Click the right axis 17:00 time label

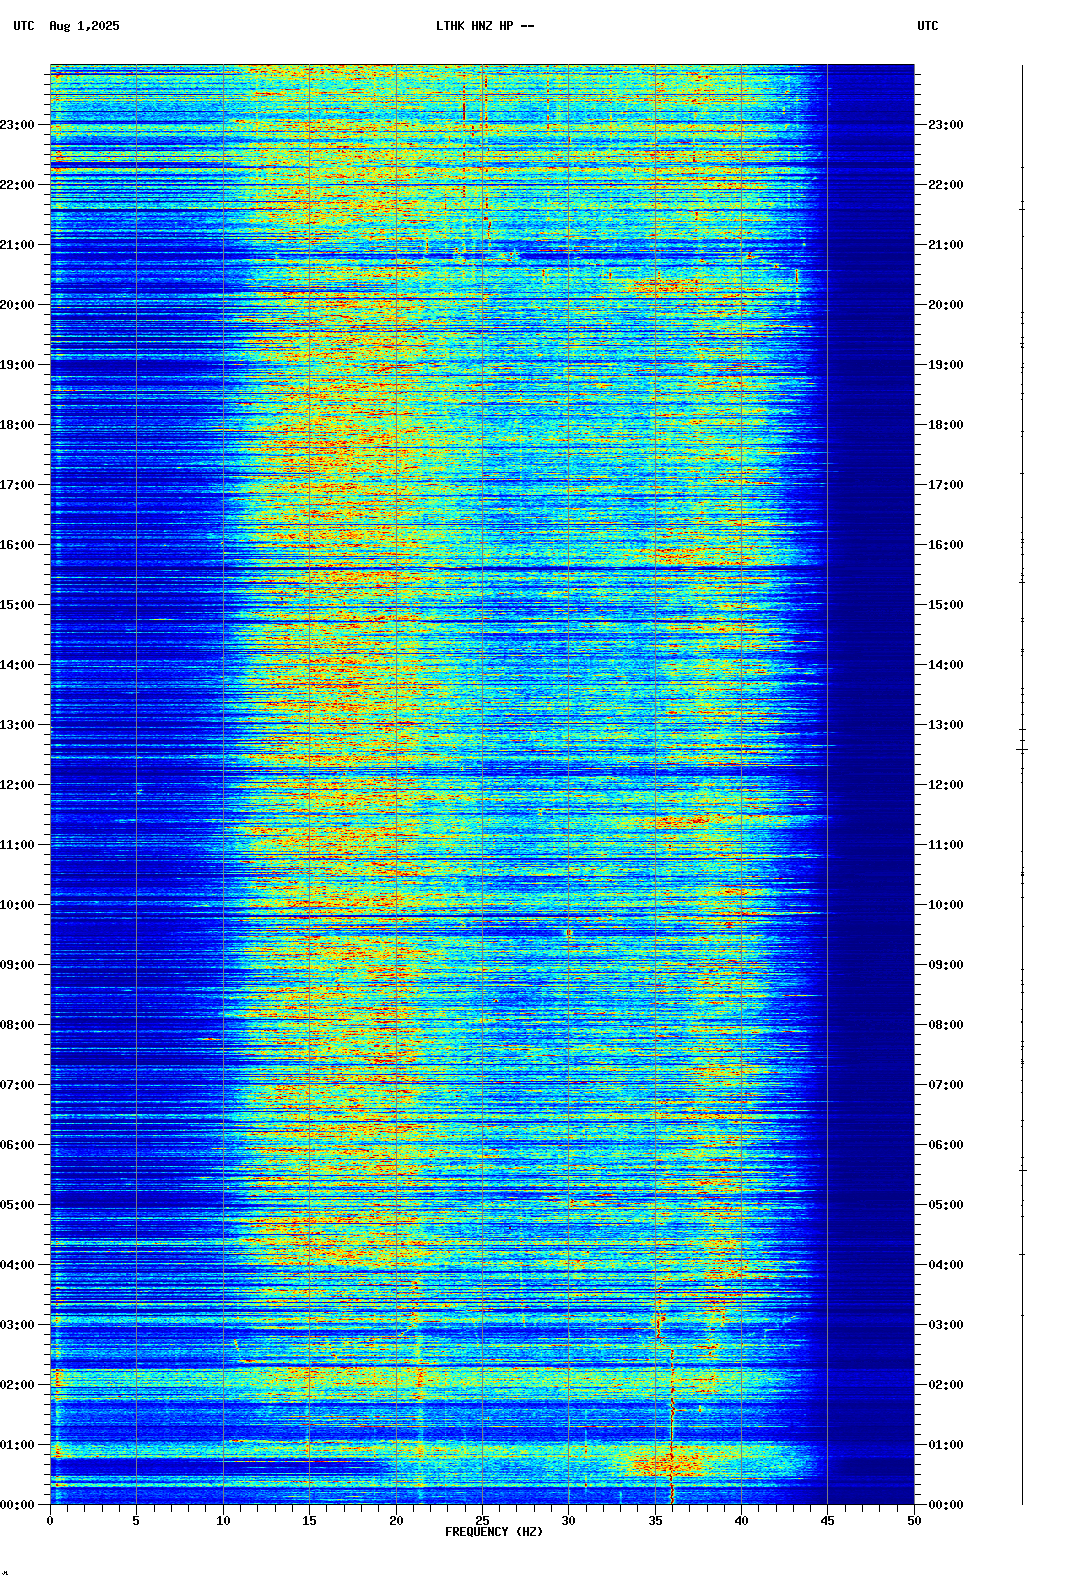tap(946, 485)
